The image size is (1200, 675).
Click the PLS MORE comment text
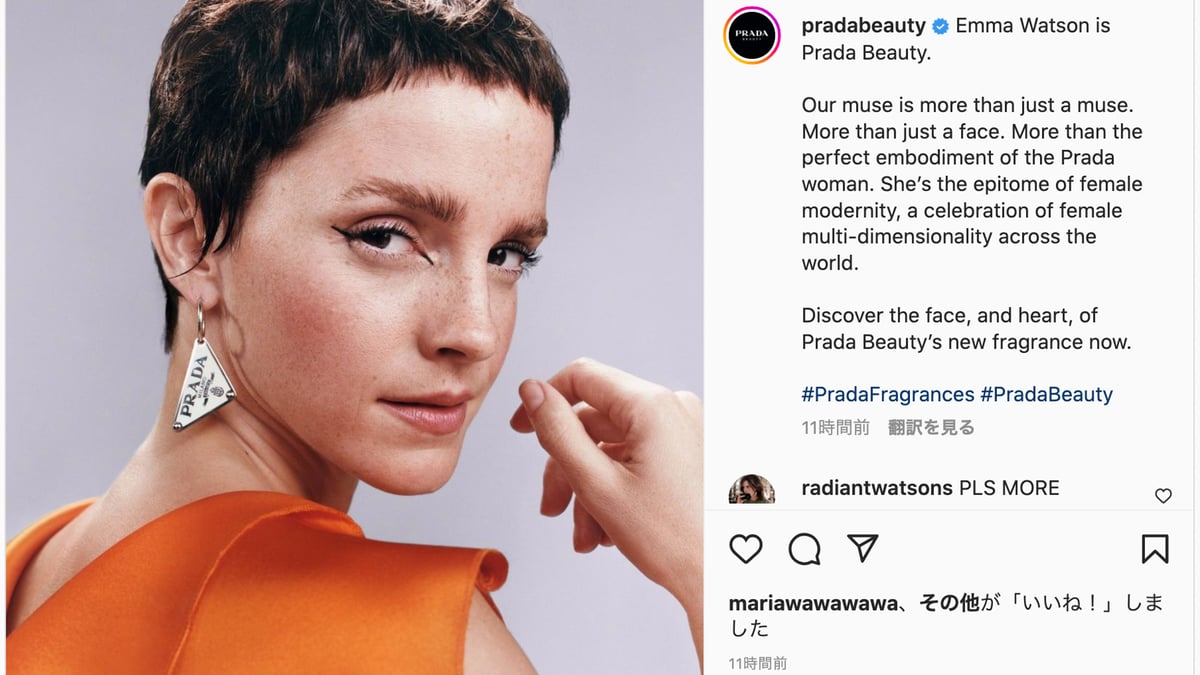1009,488
